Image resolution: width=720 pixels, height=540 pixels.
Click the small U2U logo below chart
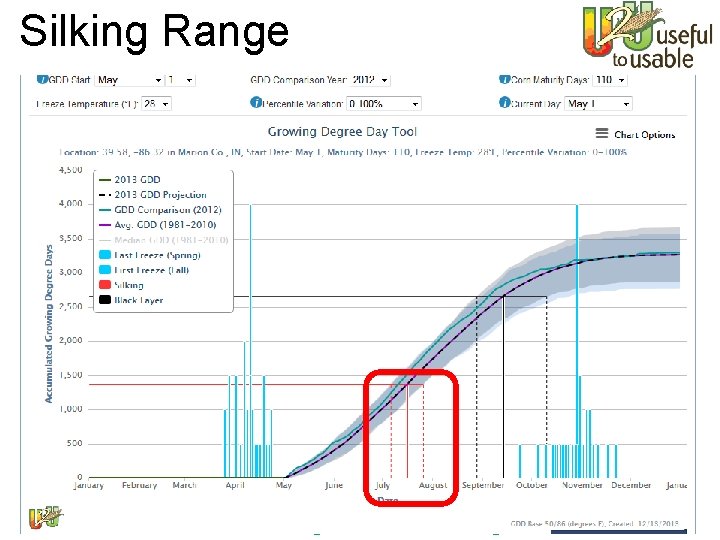[x=45, y=518]
